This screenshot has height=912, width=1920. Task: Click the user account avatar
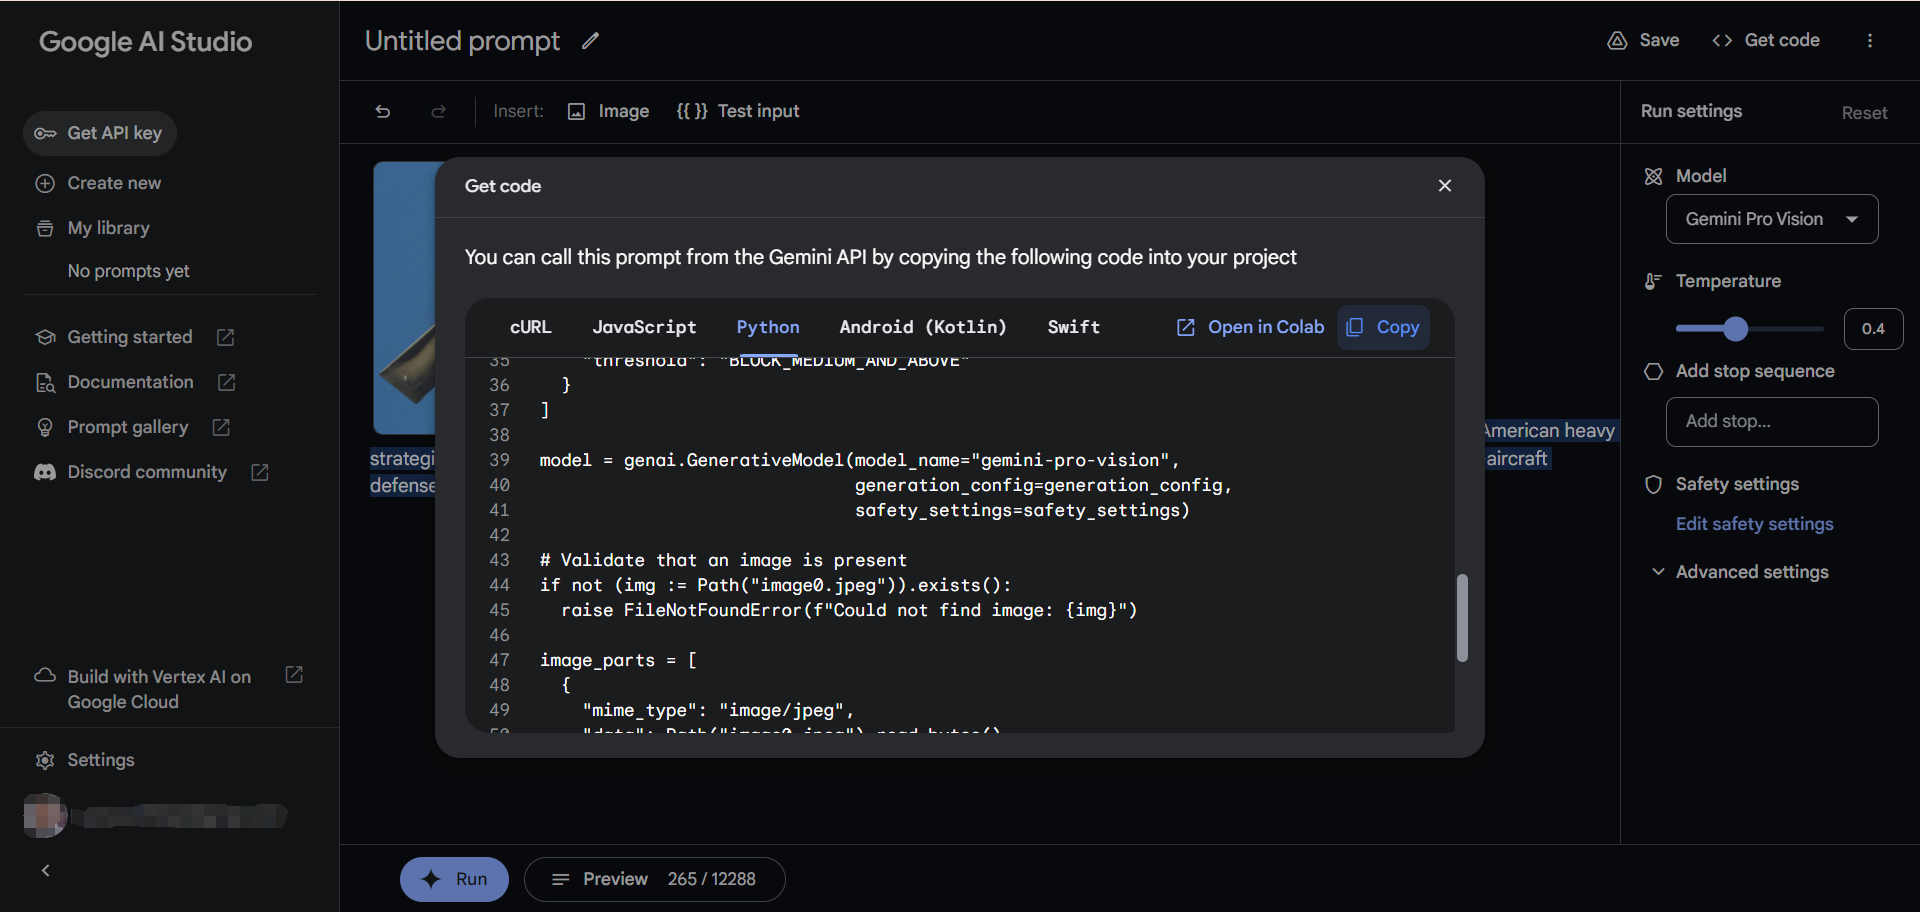coord(45,815)
